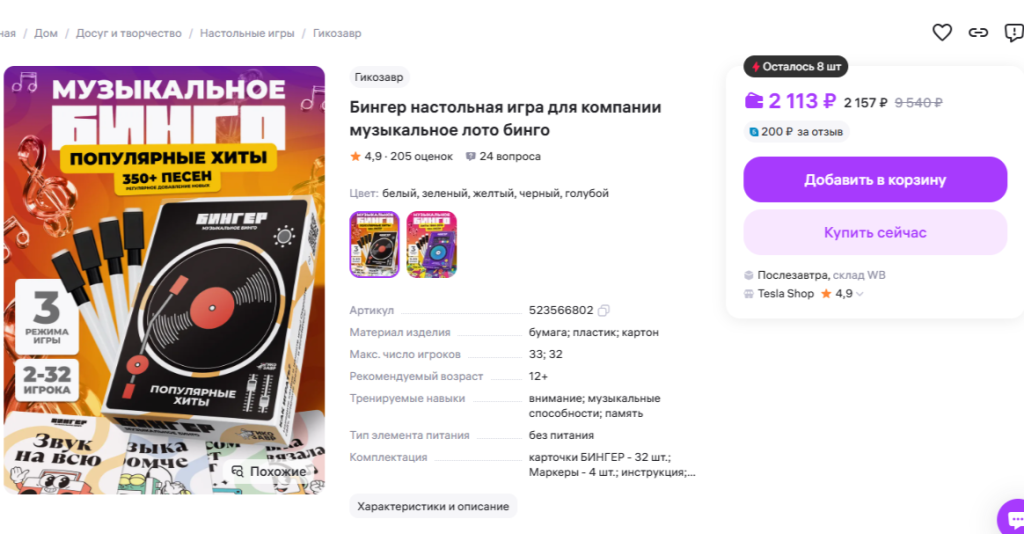Show similar items via Похожие button
The height and width of the screenshot is (534, 1024).
(269, 471)
